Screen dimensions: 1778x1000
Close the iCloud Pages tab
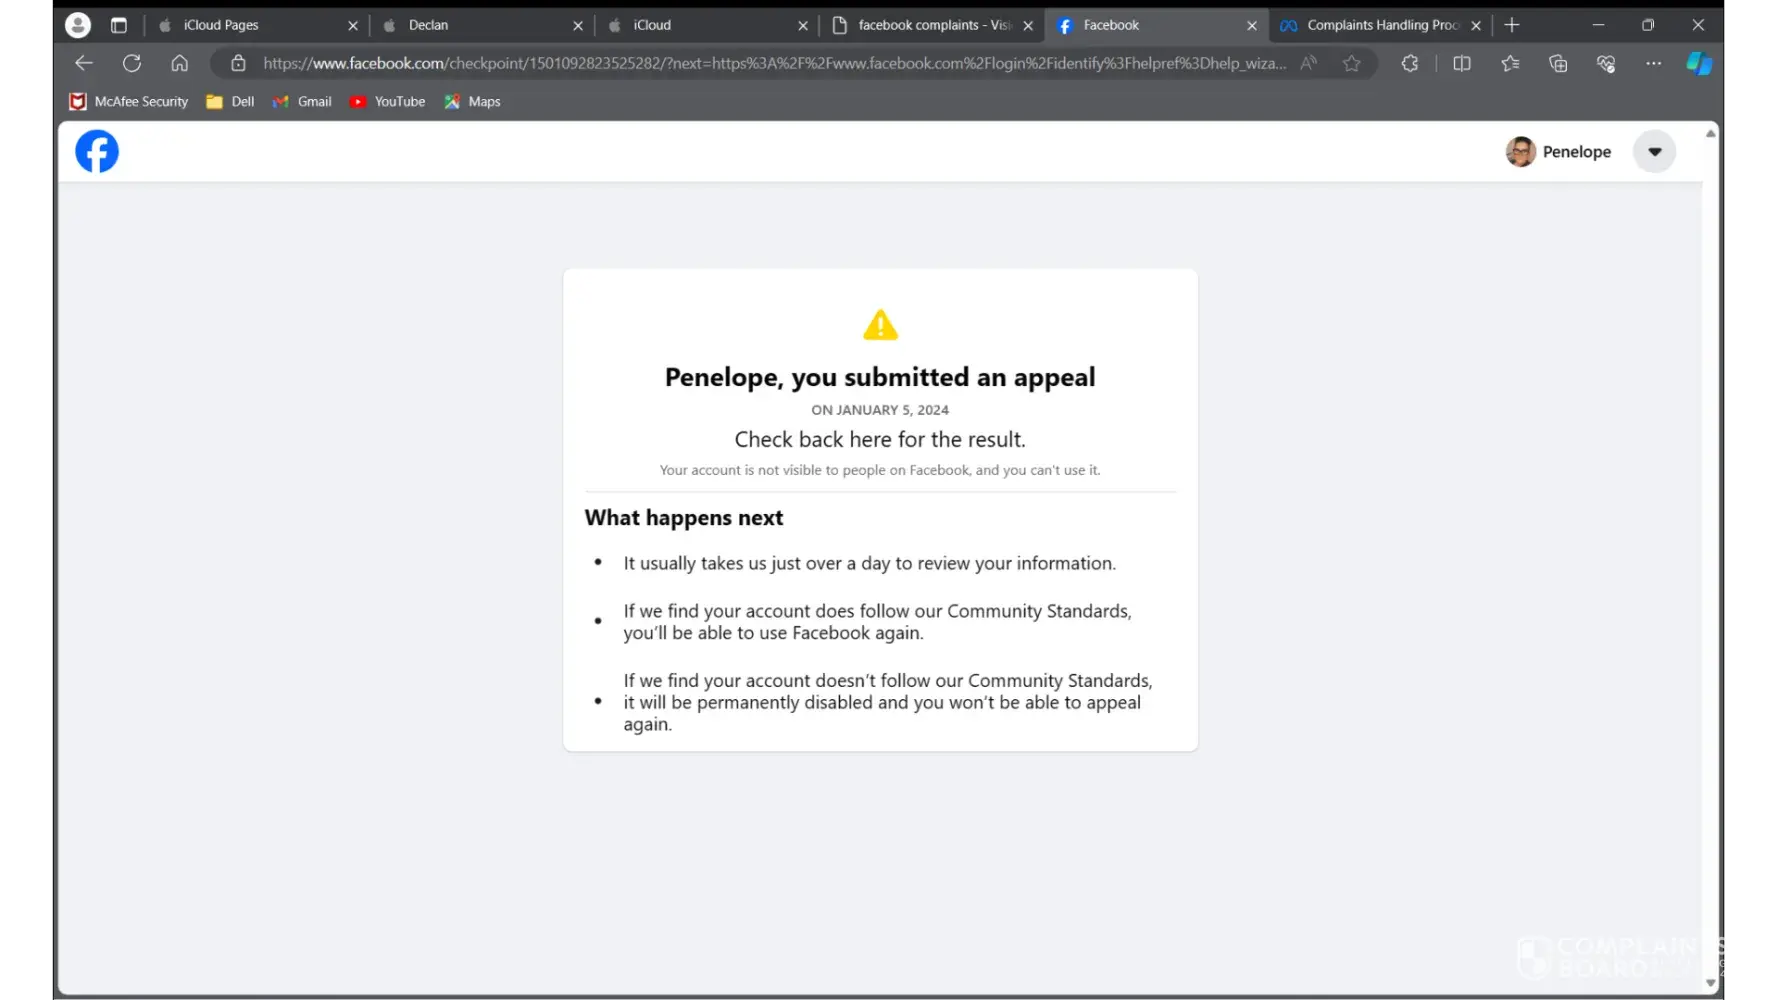coord(353,26)
